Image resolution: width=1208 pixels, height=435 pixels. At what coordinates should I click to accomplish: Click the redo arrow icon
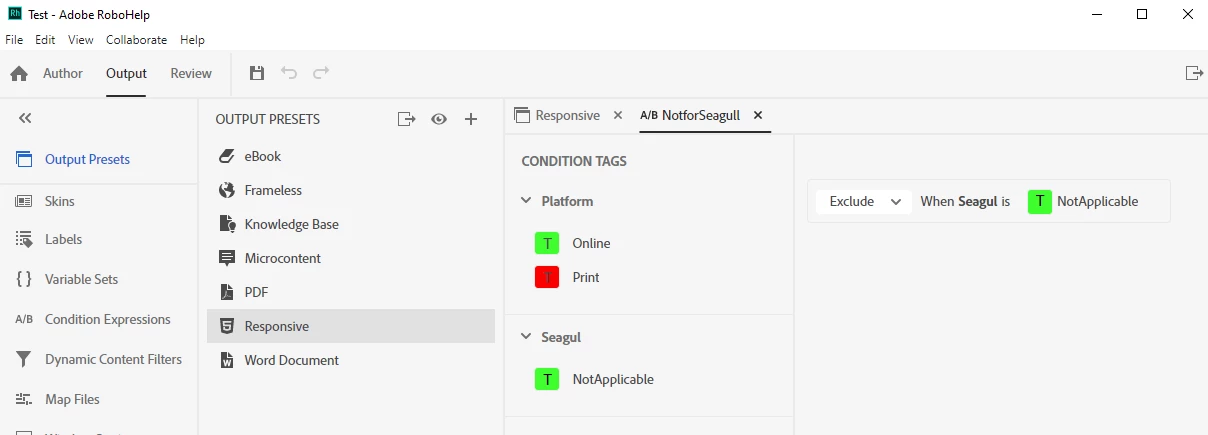coord(321,73)
